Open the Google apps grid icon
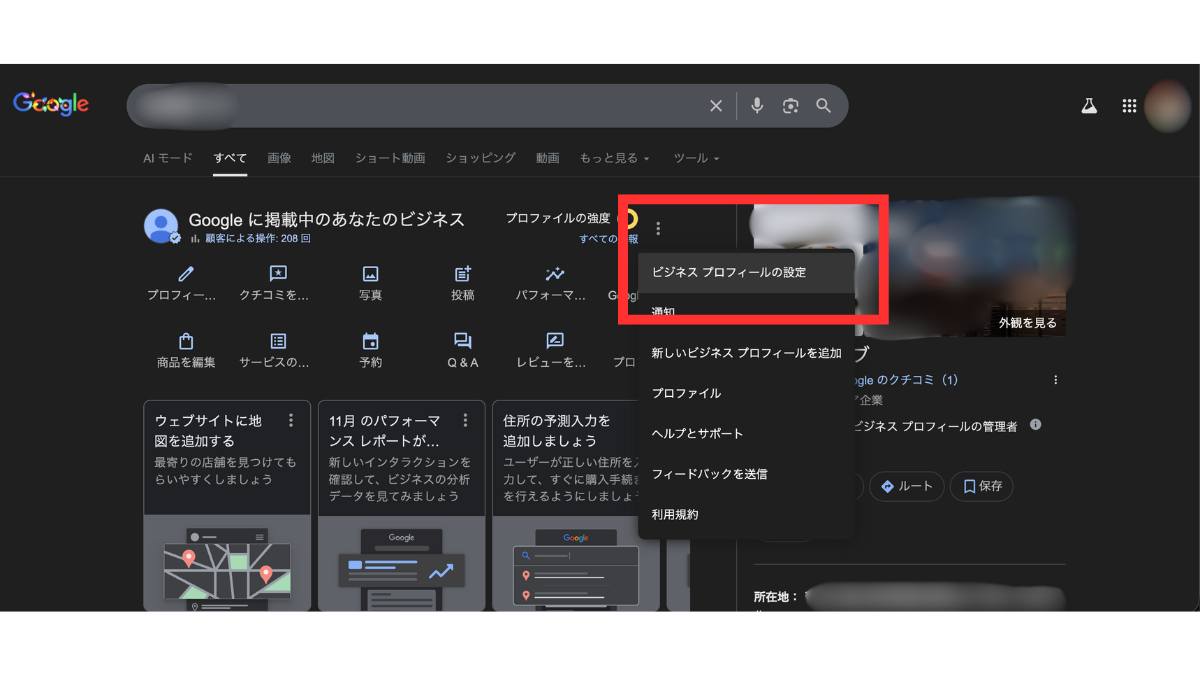 pos(1129,106)
